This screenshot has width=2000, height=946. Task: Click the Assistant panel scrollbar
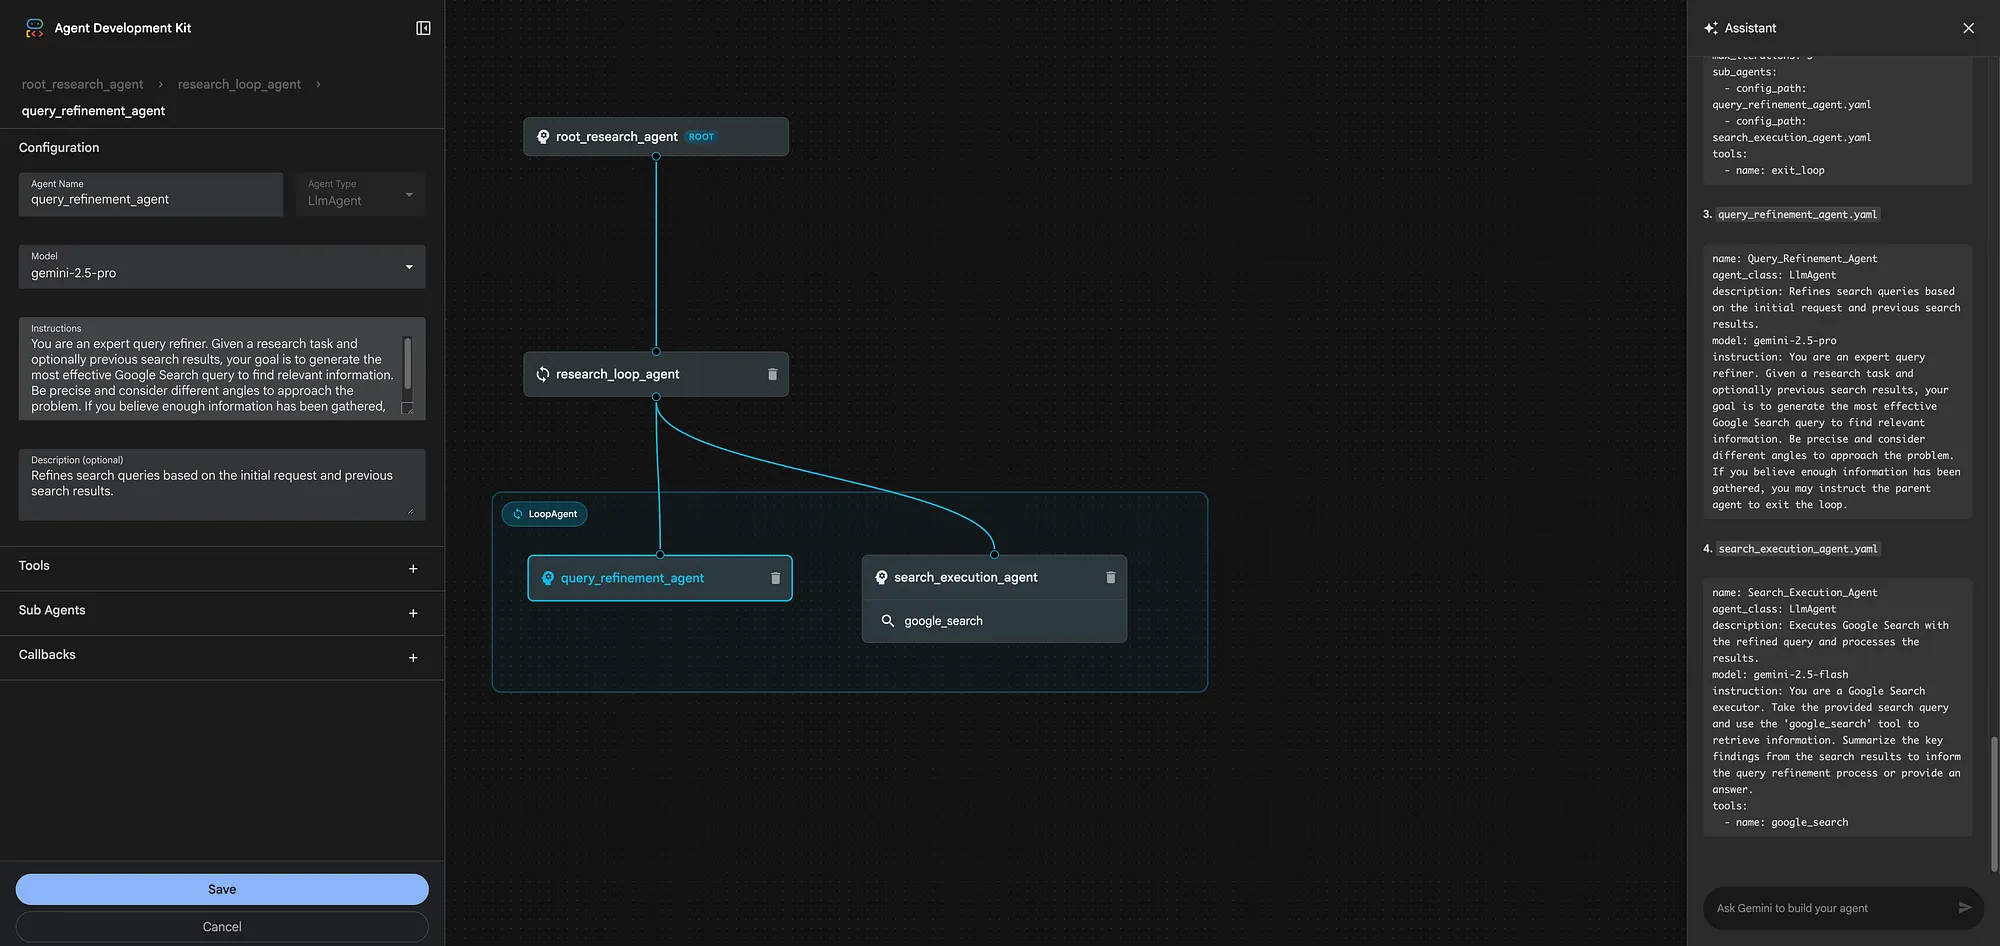(x=1994, y=803)
